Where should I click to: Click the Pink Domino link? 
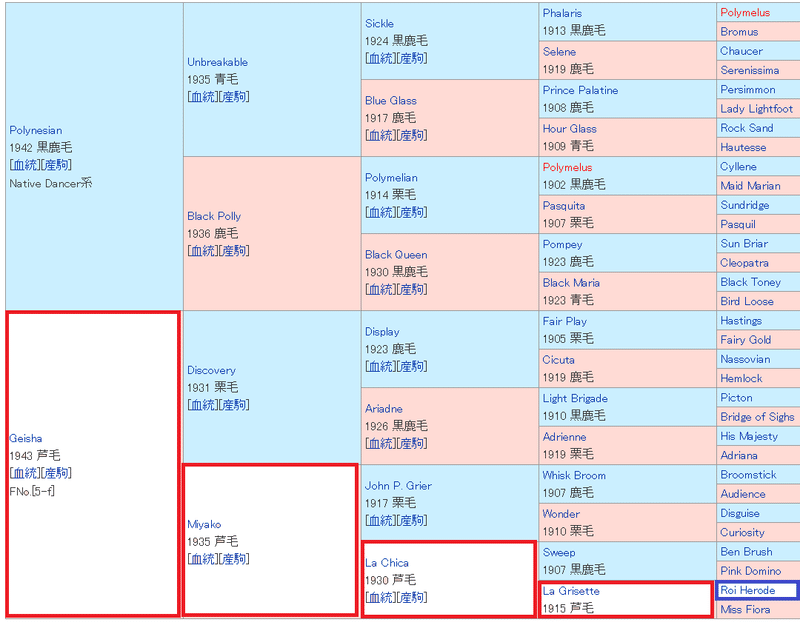pos(751,571)
